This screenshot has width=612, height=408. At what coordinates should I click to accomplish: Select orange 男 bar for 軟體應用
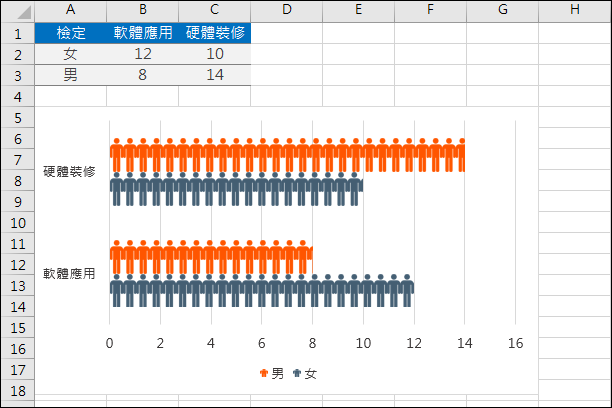(211, 257)
